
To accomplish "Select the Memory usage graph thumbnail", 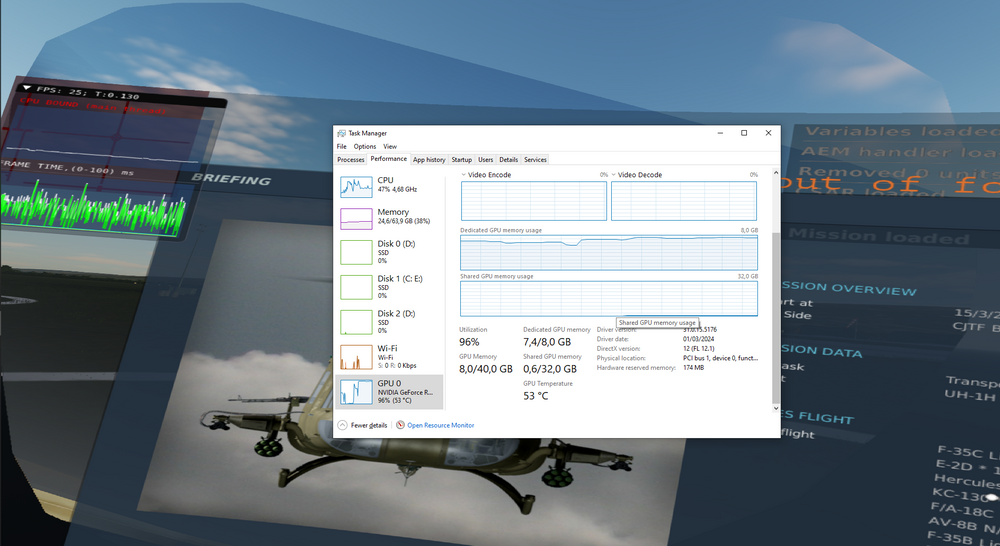I will click(x=356, y=218).
